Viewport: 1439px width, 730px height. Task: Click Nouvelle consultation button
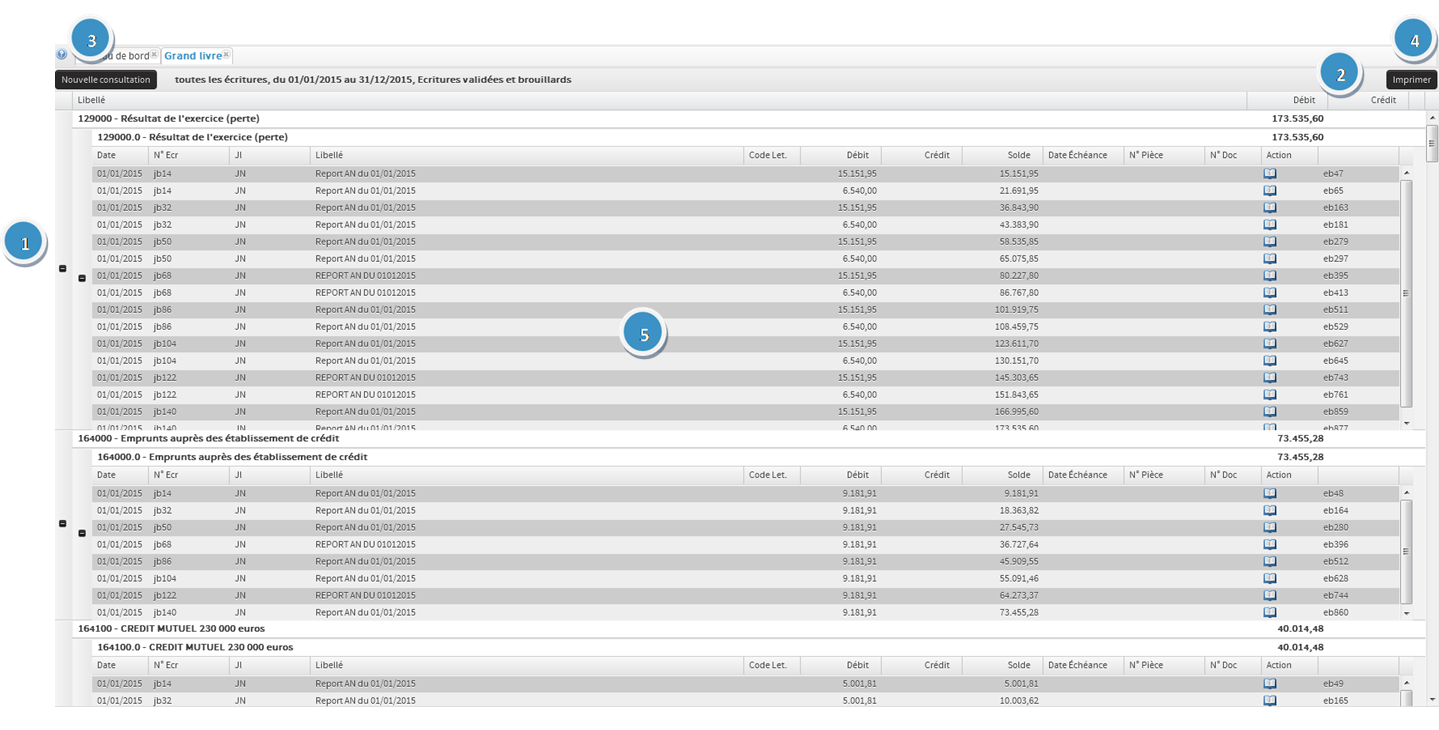(106, 80)
